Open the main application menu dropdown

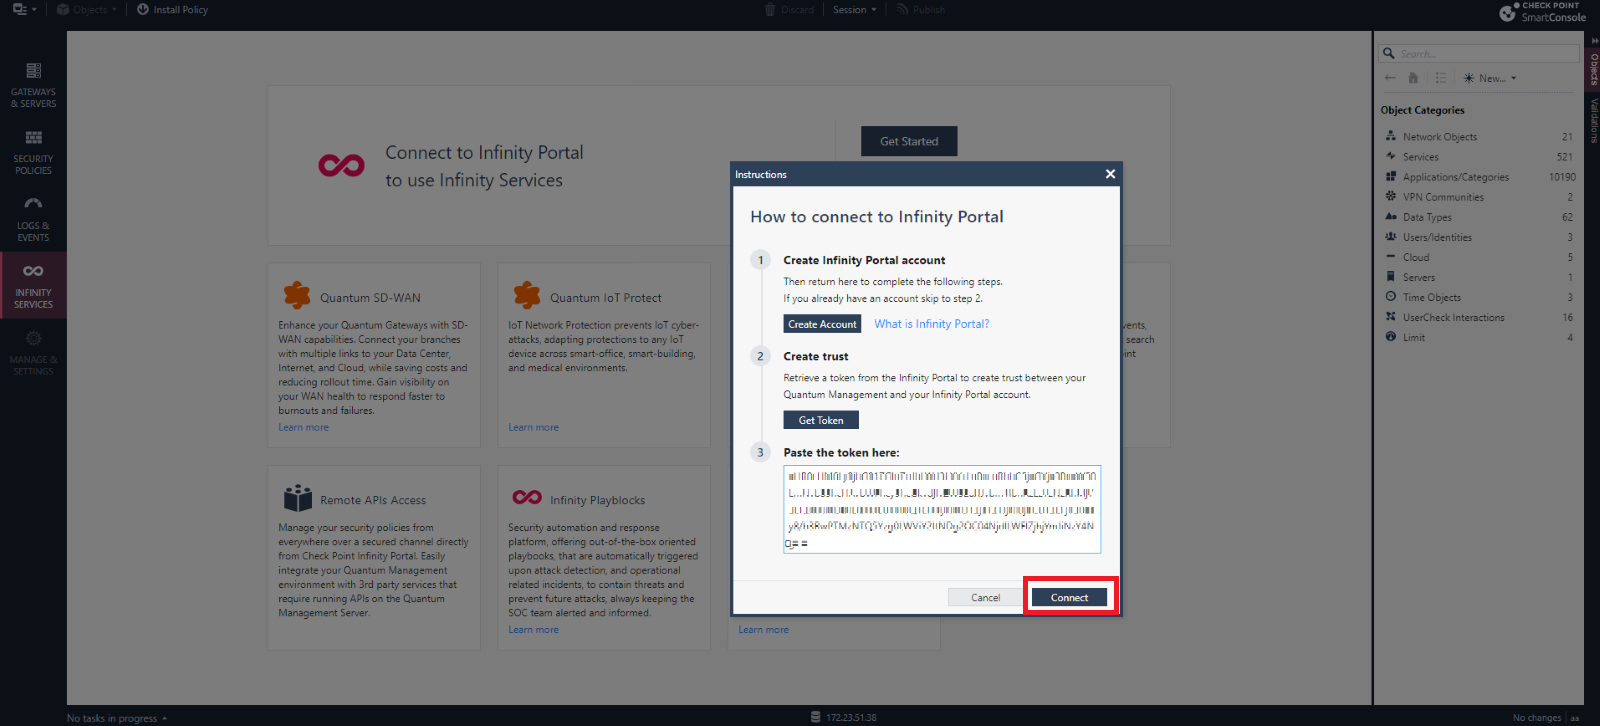[24, 9]
